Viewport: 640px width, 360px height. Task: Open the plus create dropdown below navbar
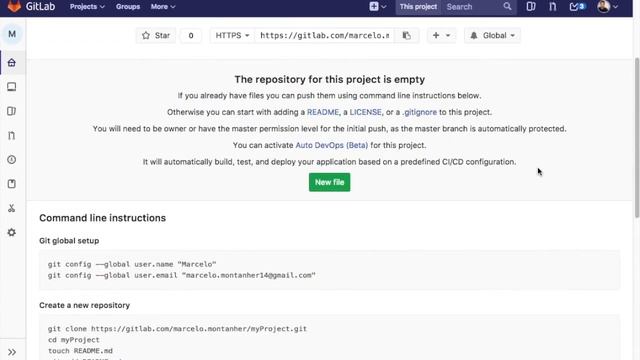[x=441, y=36]
